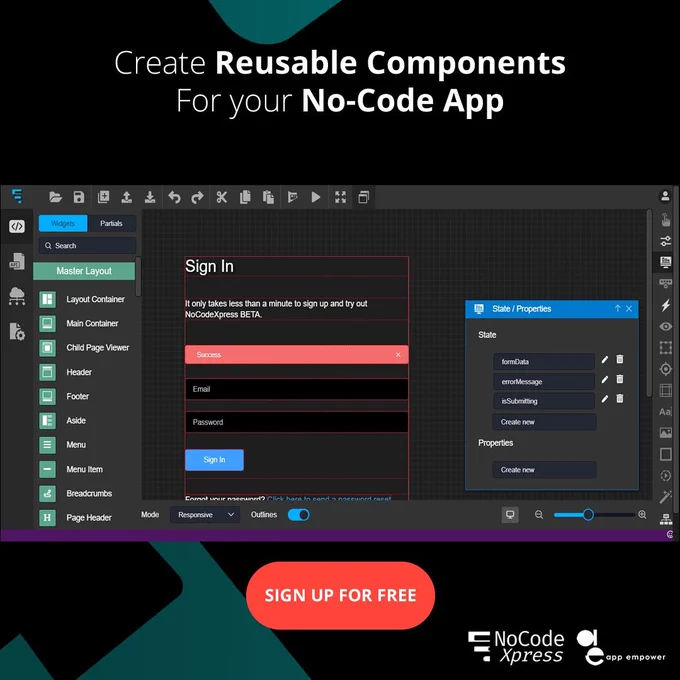Open magic wand icon on right rail
Screen dimensions: 680x680
coord(665,497)
